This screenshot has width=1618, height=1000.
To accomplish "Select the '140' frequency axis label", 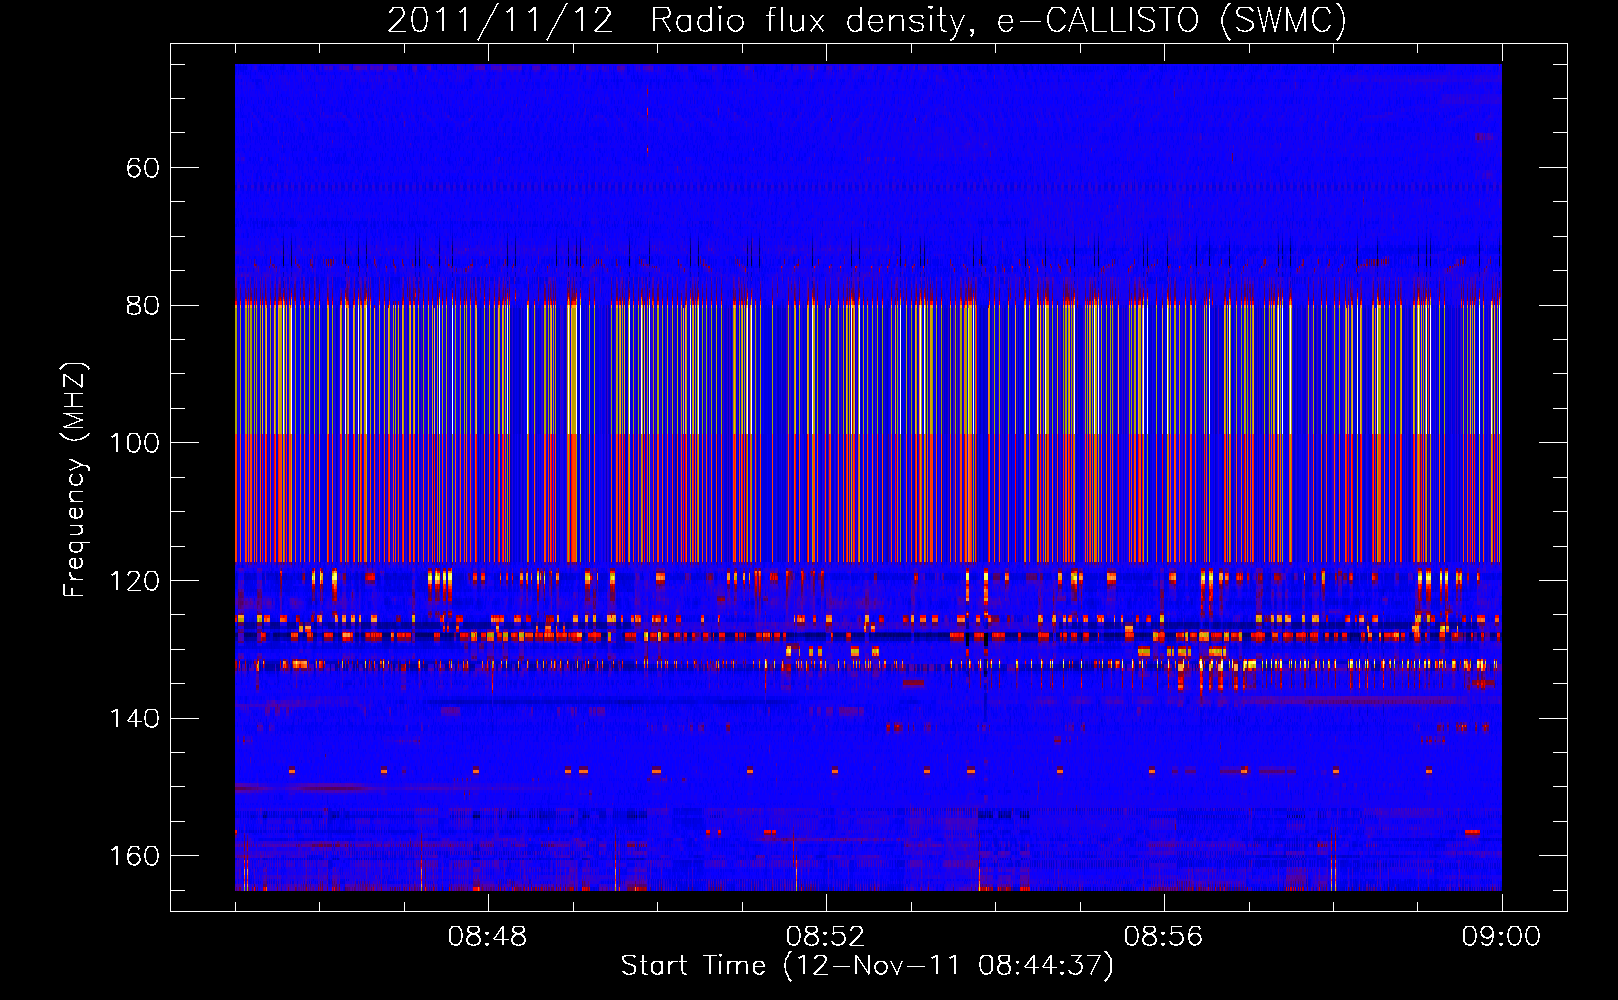I will coord(135,719).
